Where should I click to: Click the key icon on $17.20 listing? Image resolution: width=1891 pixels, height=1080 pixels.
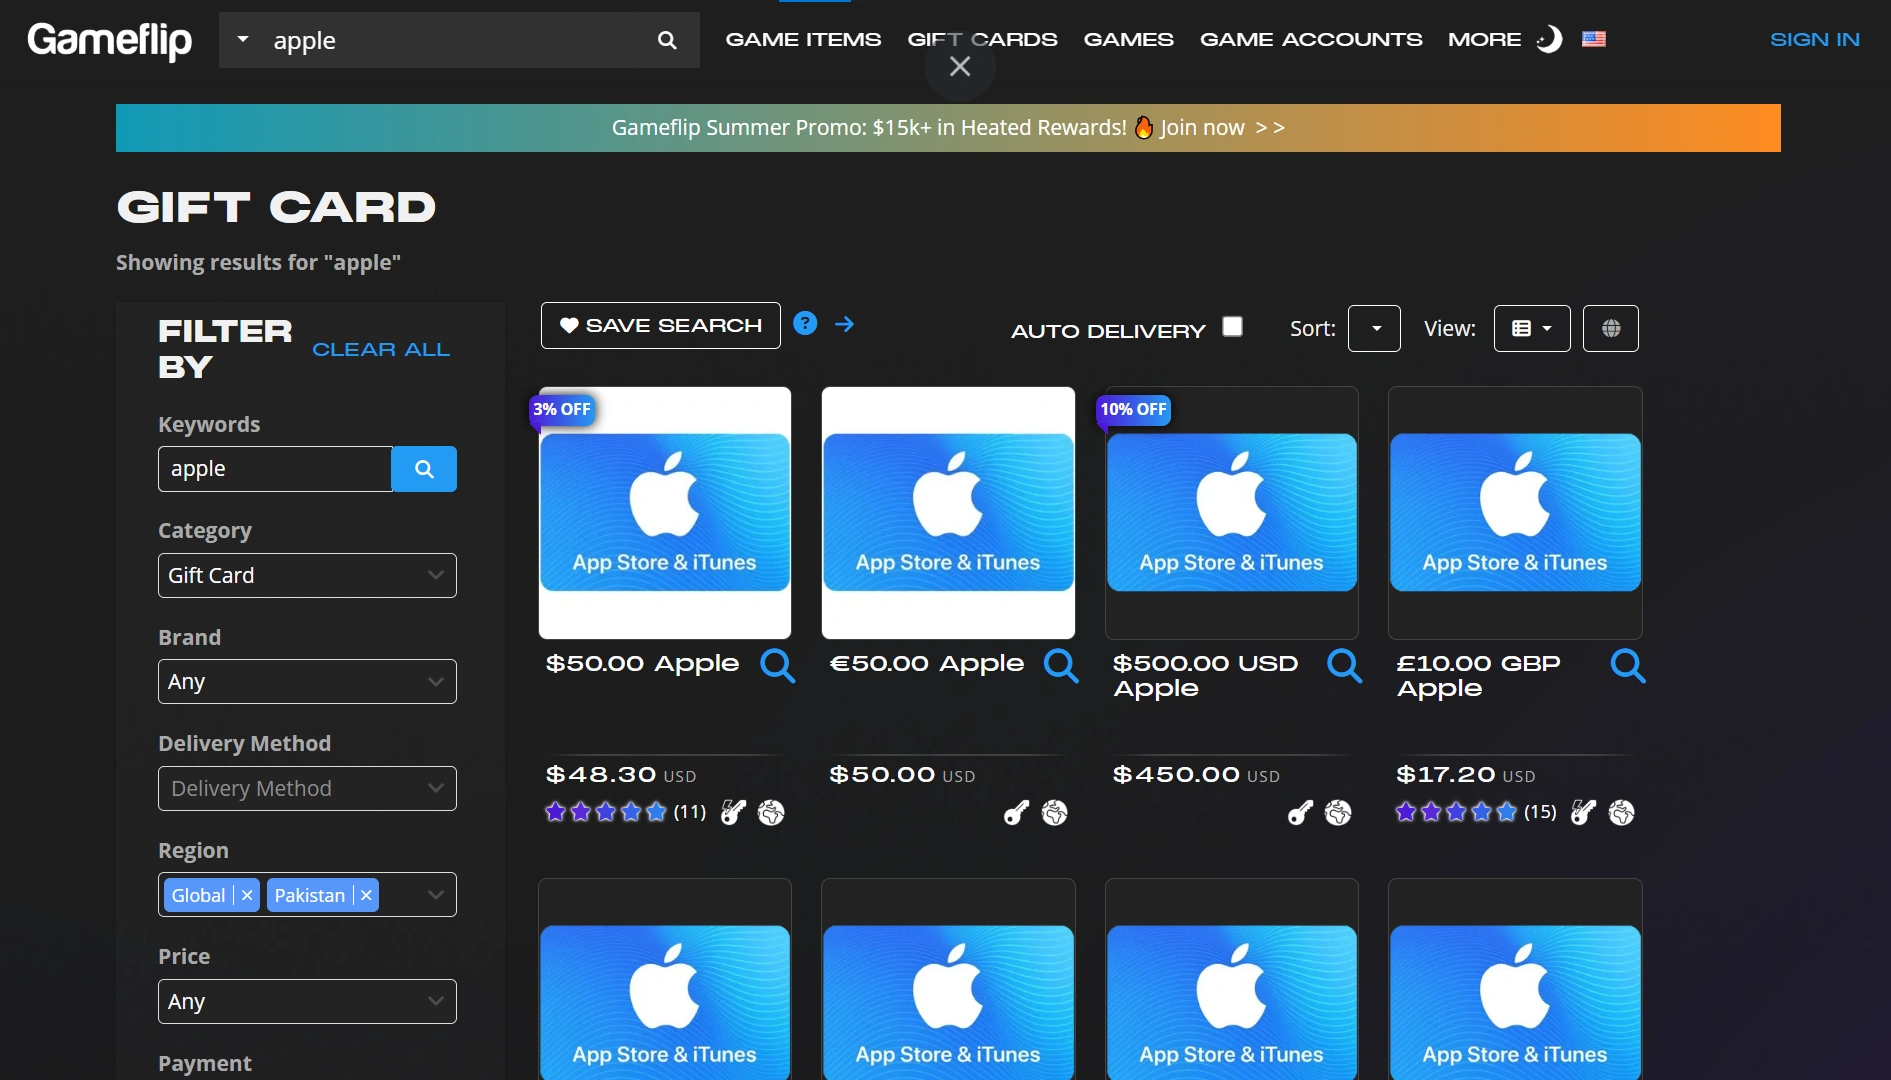(x=1583, y=812)
